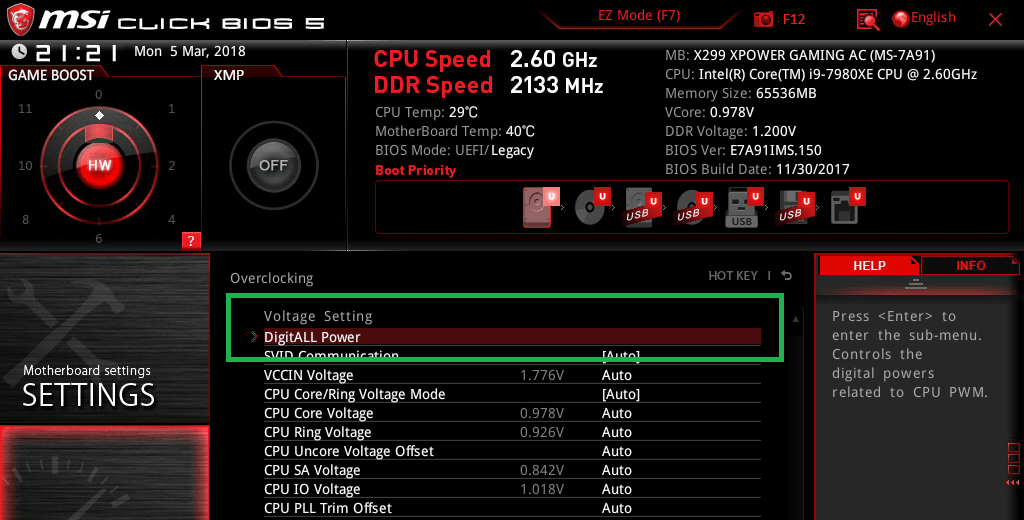Viewport: 1024px width, 520px height.
Task: Click the clock icon beside the time
Action: 20,52
